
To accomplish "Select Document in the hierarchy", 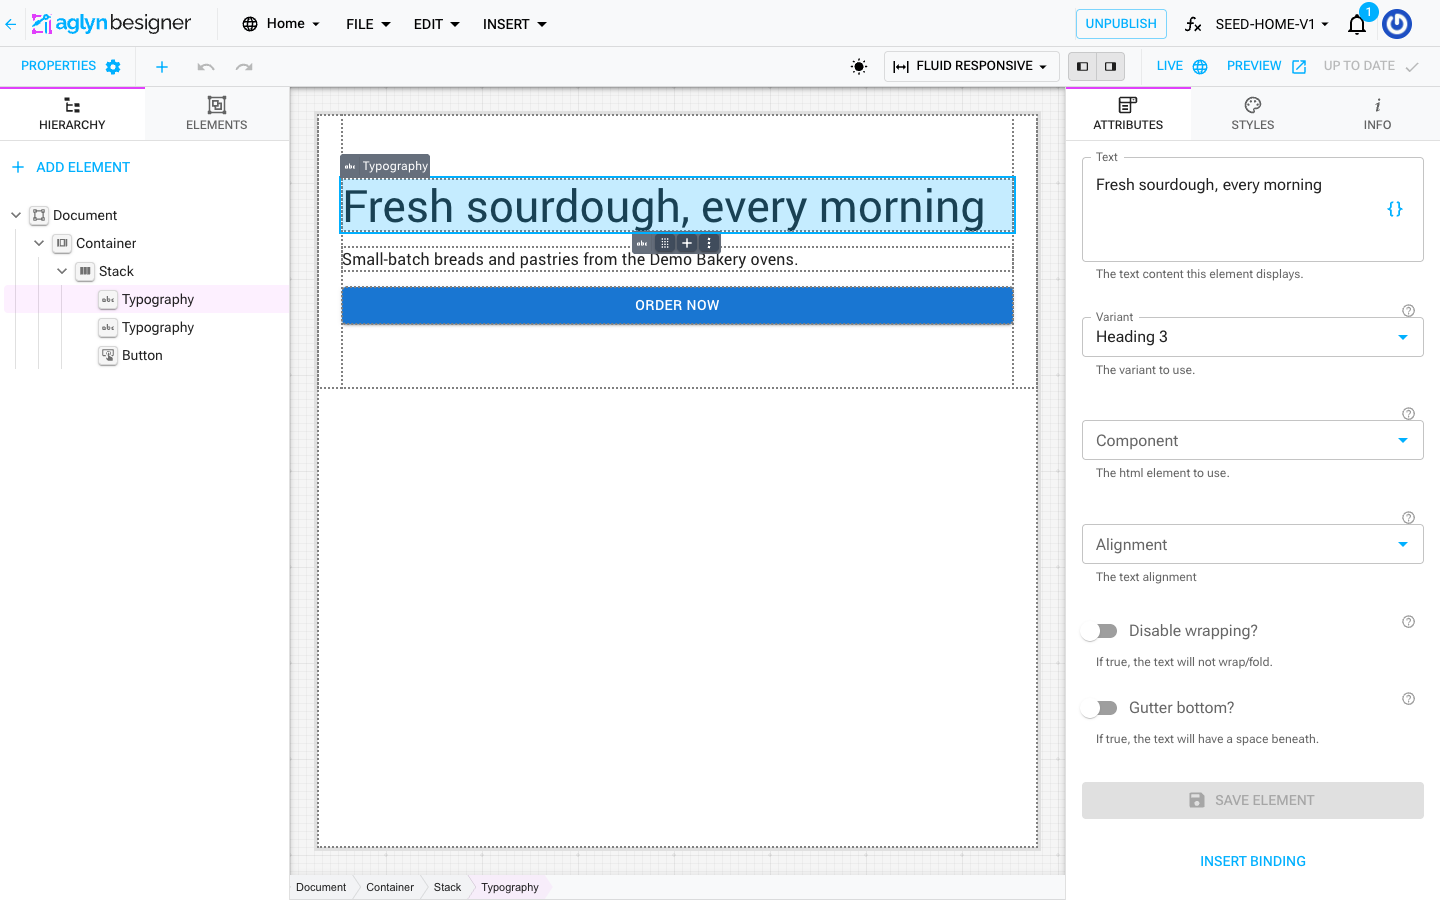I will (85, 215).
